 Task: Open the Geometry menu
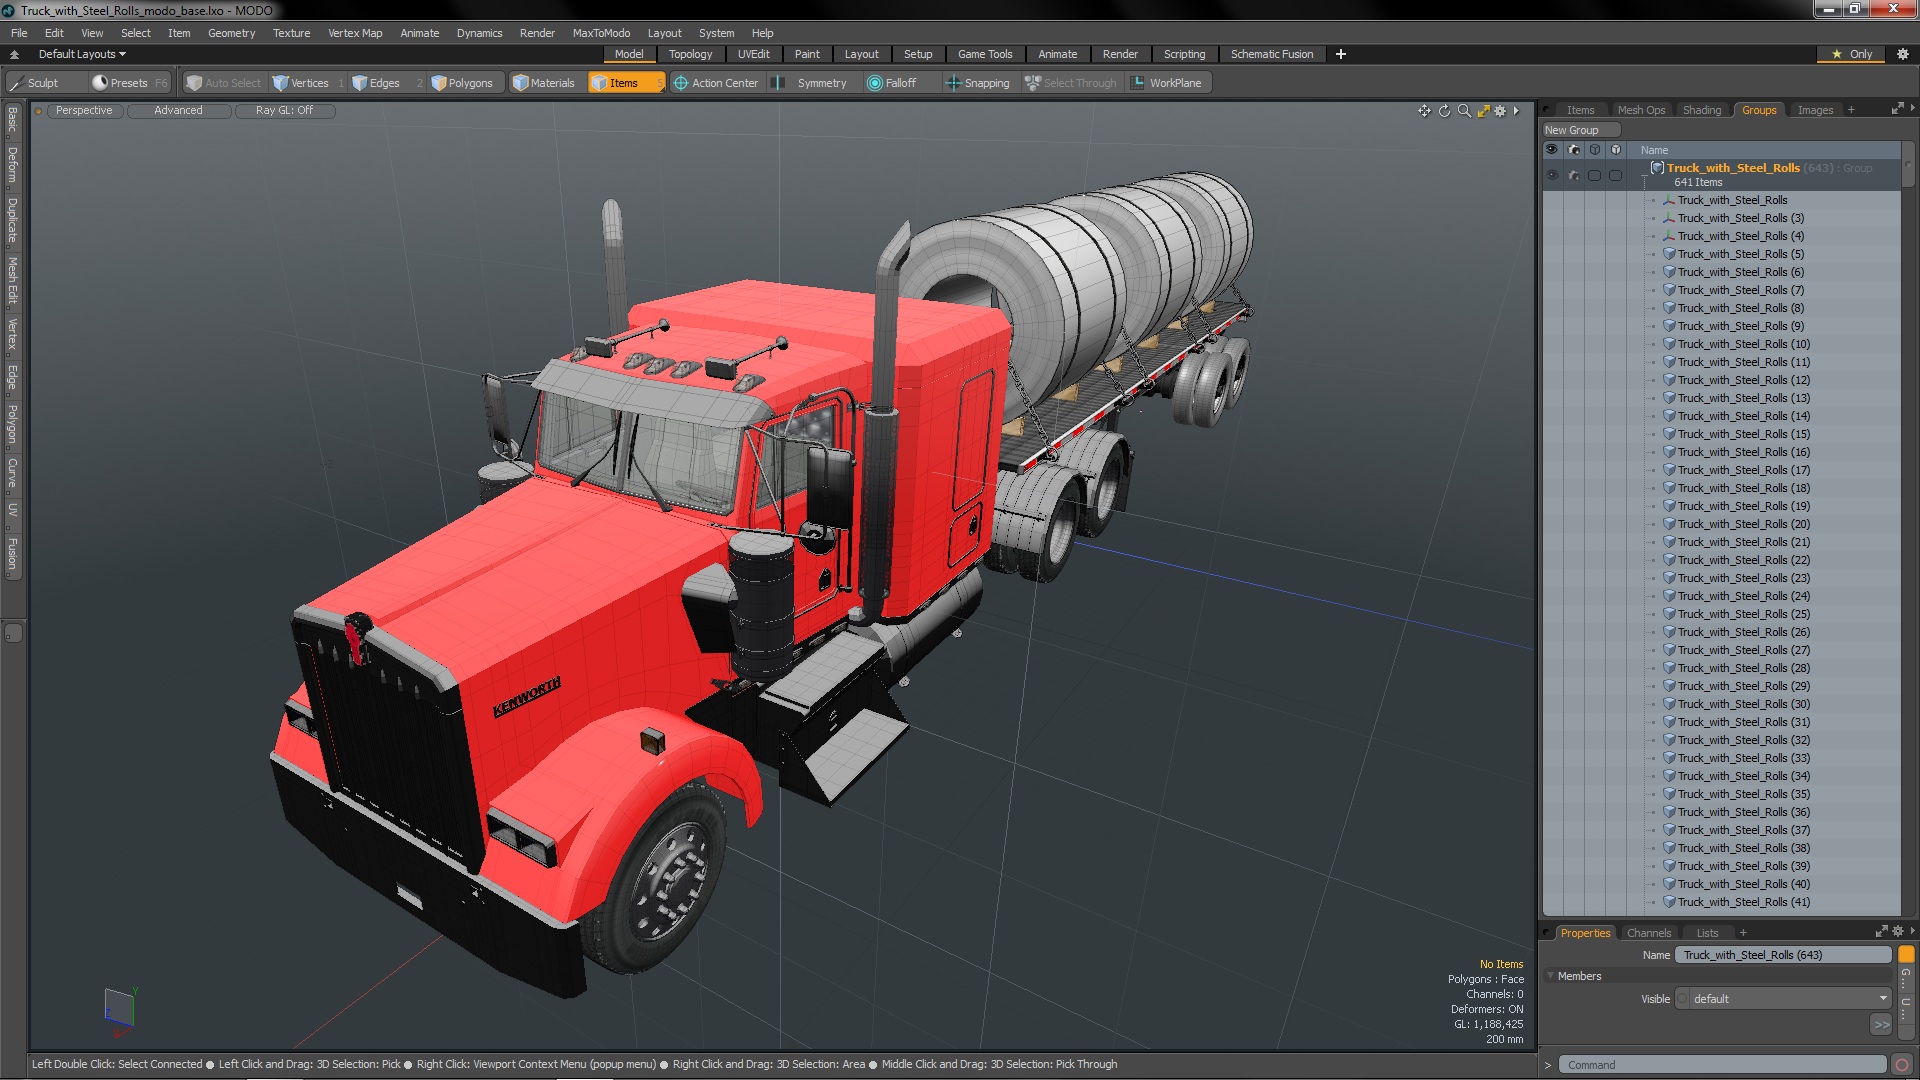tap(231, 33)
